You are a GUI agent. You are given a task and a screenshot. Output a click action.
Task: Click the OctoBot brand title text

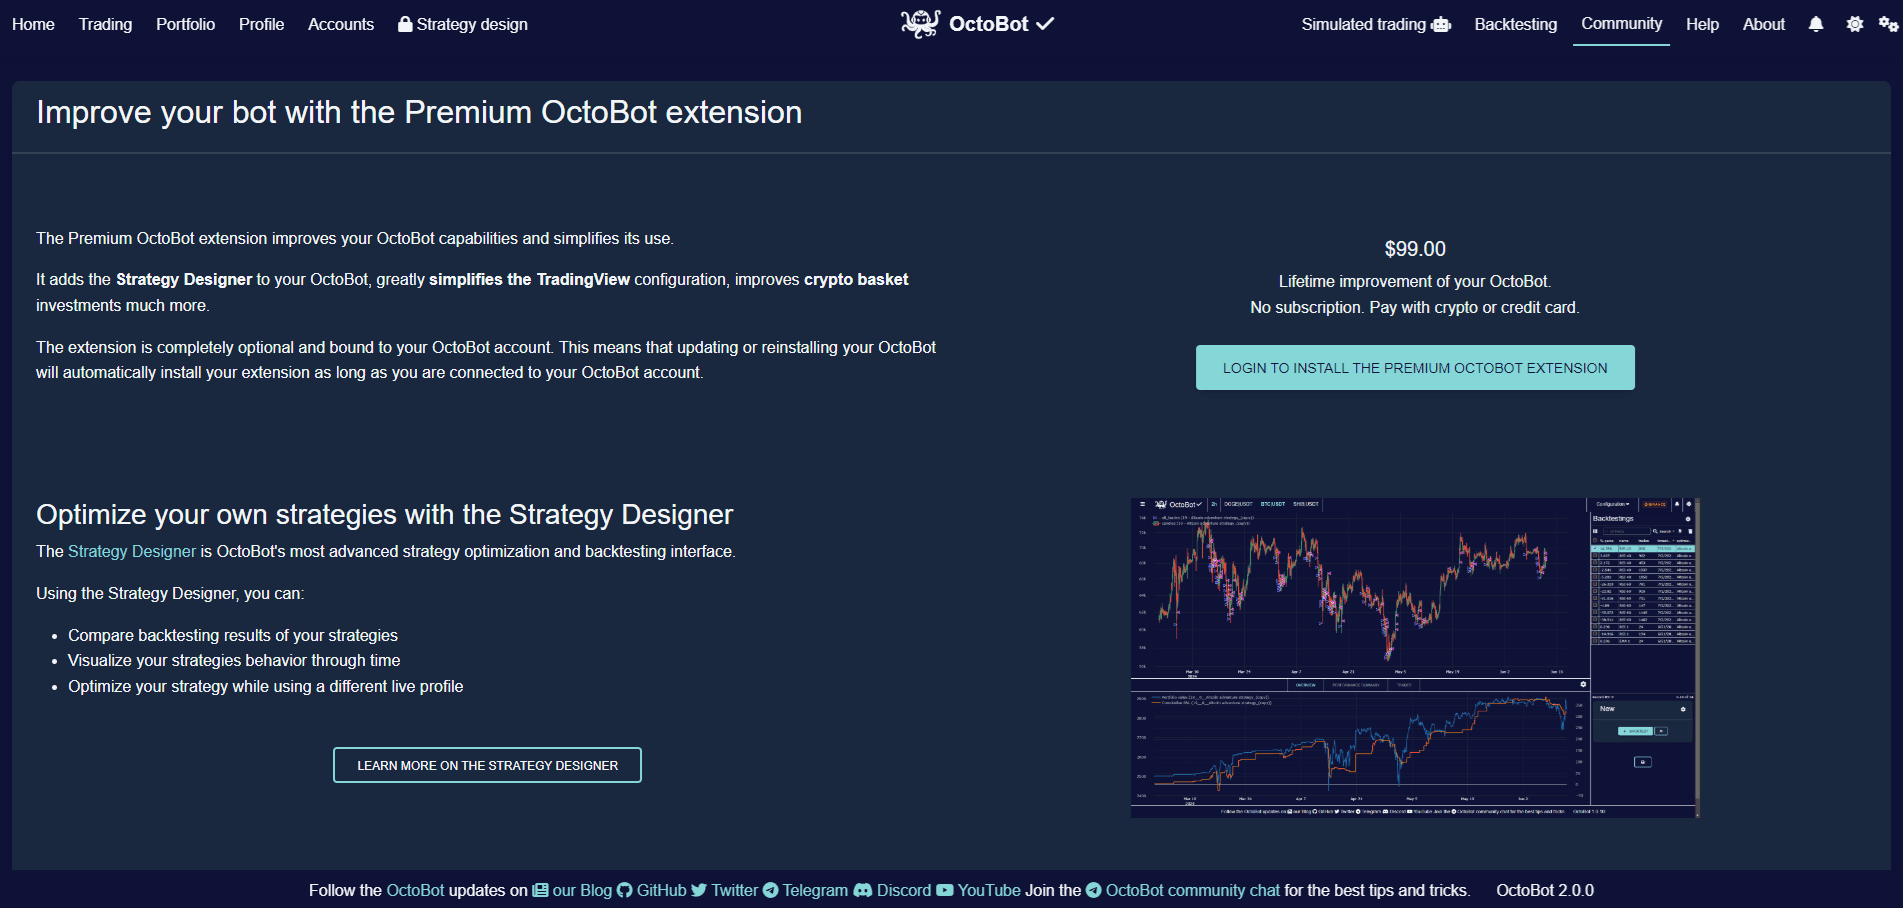click(988, 24)
